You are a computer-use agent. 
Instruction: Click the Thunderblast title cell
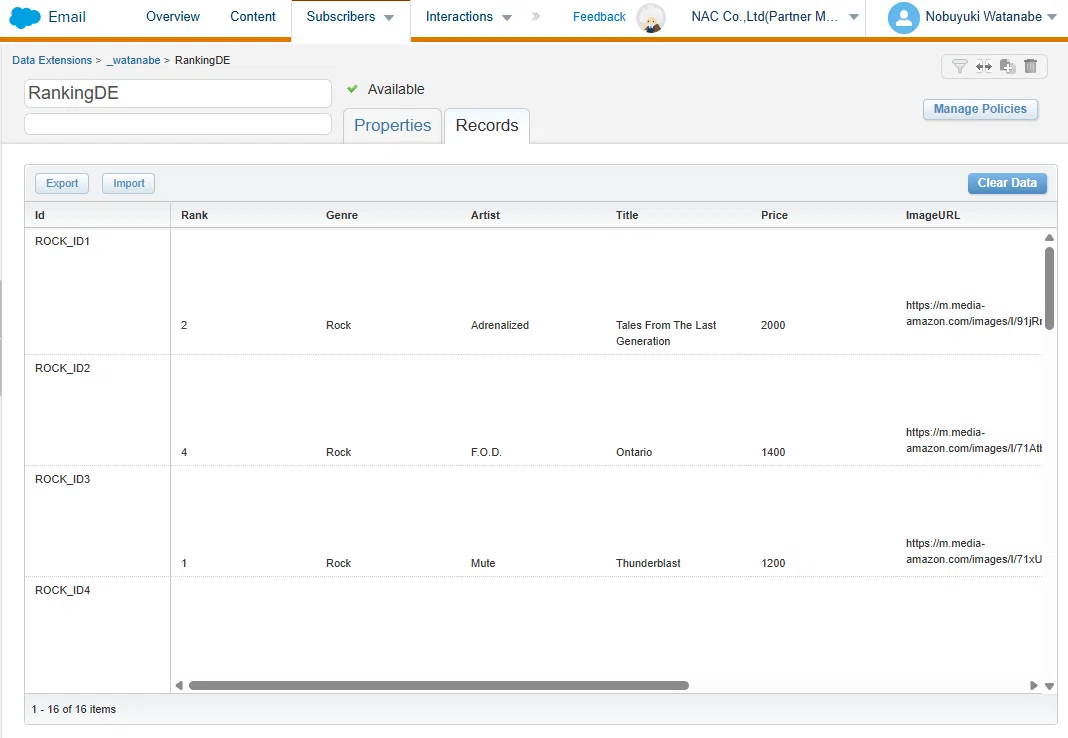click(648, 563)
